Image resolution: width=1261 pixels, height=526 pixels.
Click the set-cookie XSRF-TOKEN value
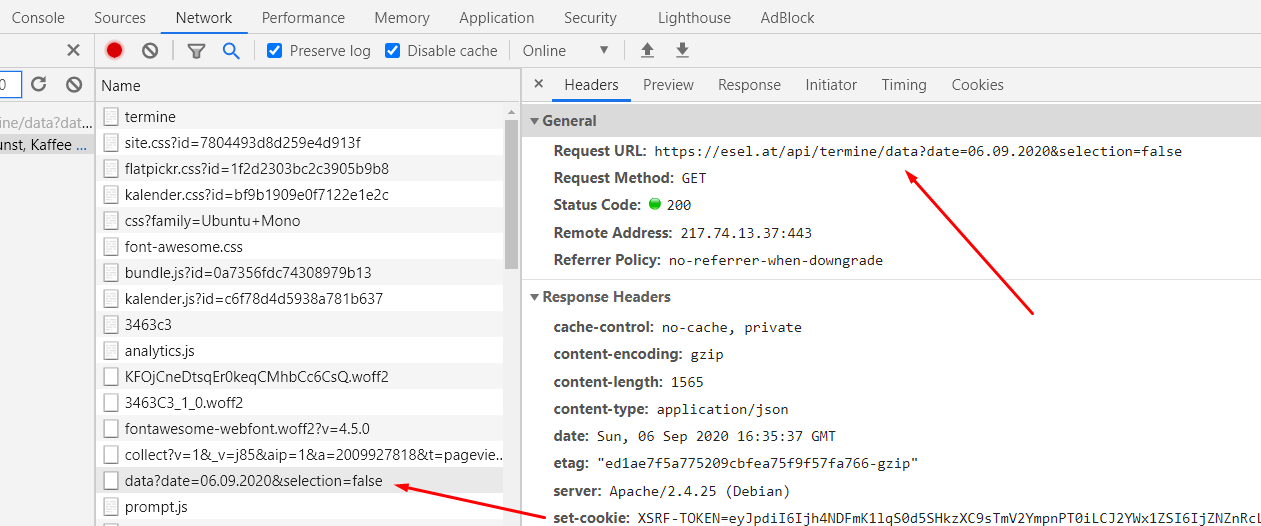tap(949, 519)
